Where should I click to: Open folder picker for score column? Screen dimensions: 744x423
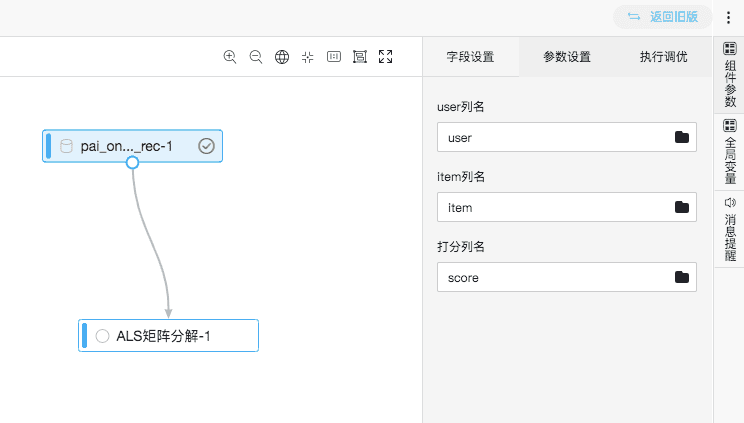682,277
